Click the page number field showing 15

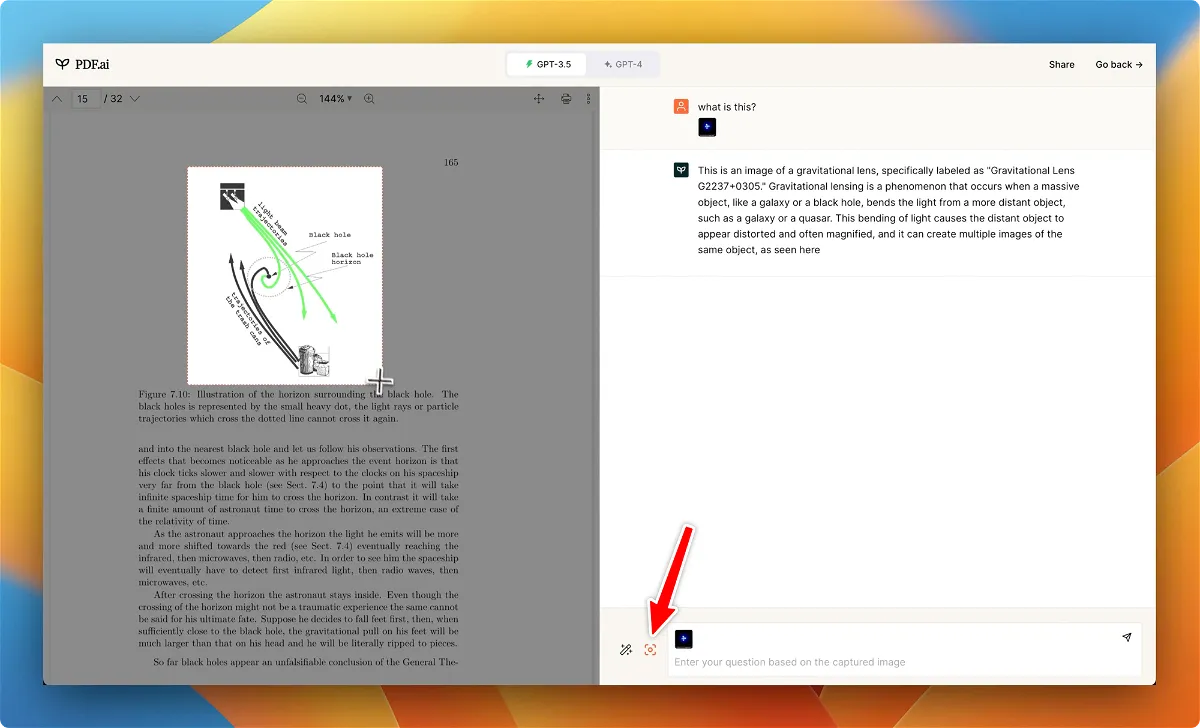[84, 99]
